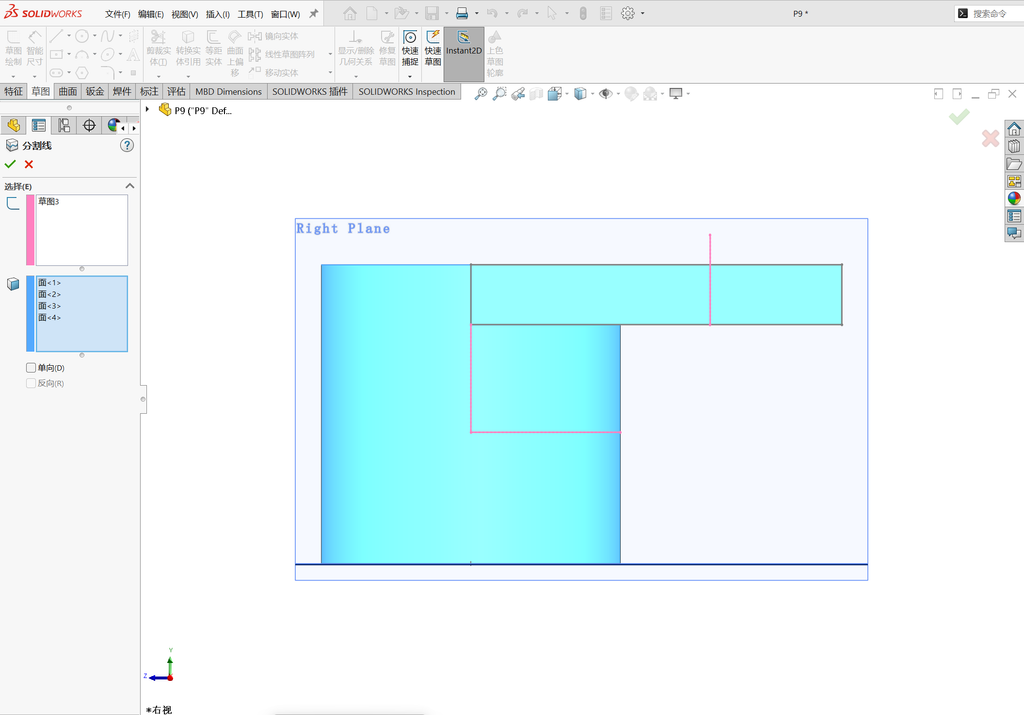
Task: Open the FeatureManager design tree tab
Action: (13, 125)
